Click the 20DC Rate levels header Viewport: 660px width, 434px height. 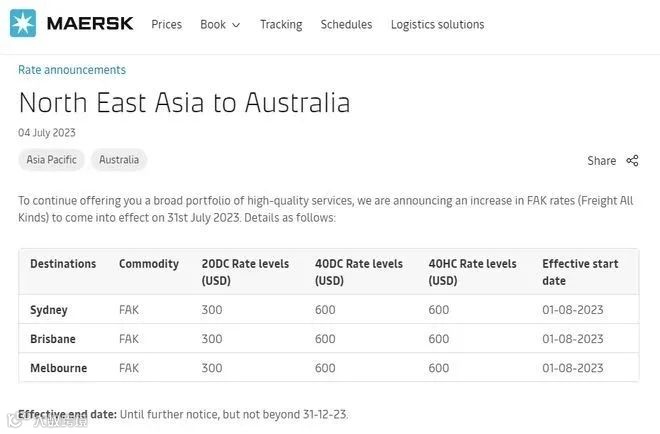coord(245,272)
